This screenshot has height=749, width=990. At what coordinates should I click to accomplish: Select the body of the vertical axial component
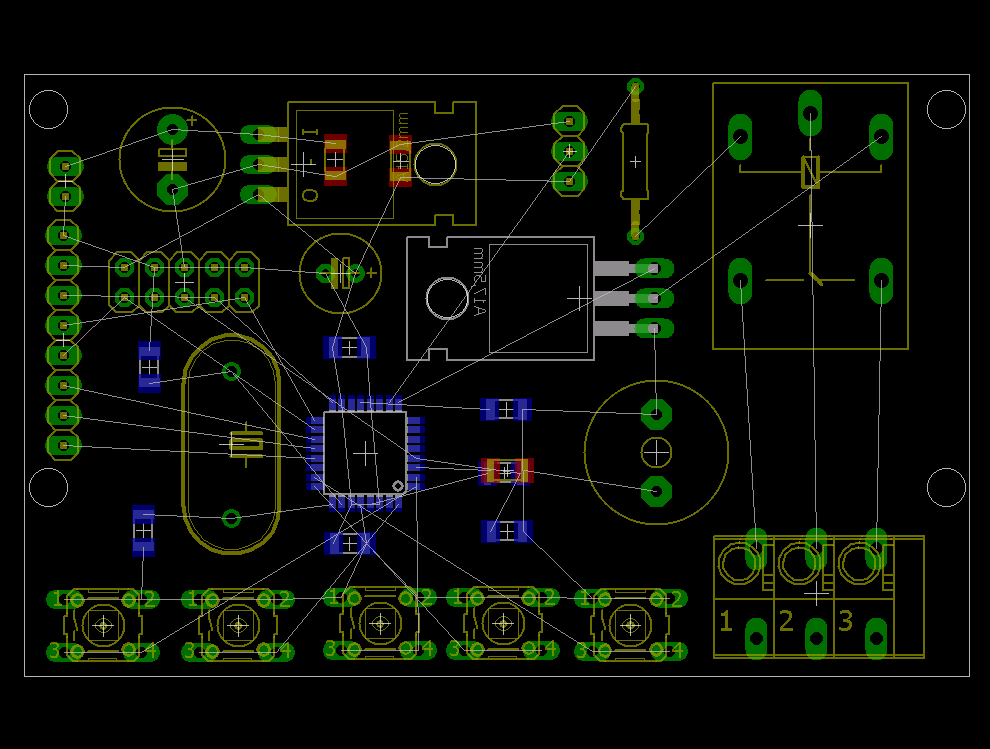(635, 162)
